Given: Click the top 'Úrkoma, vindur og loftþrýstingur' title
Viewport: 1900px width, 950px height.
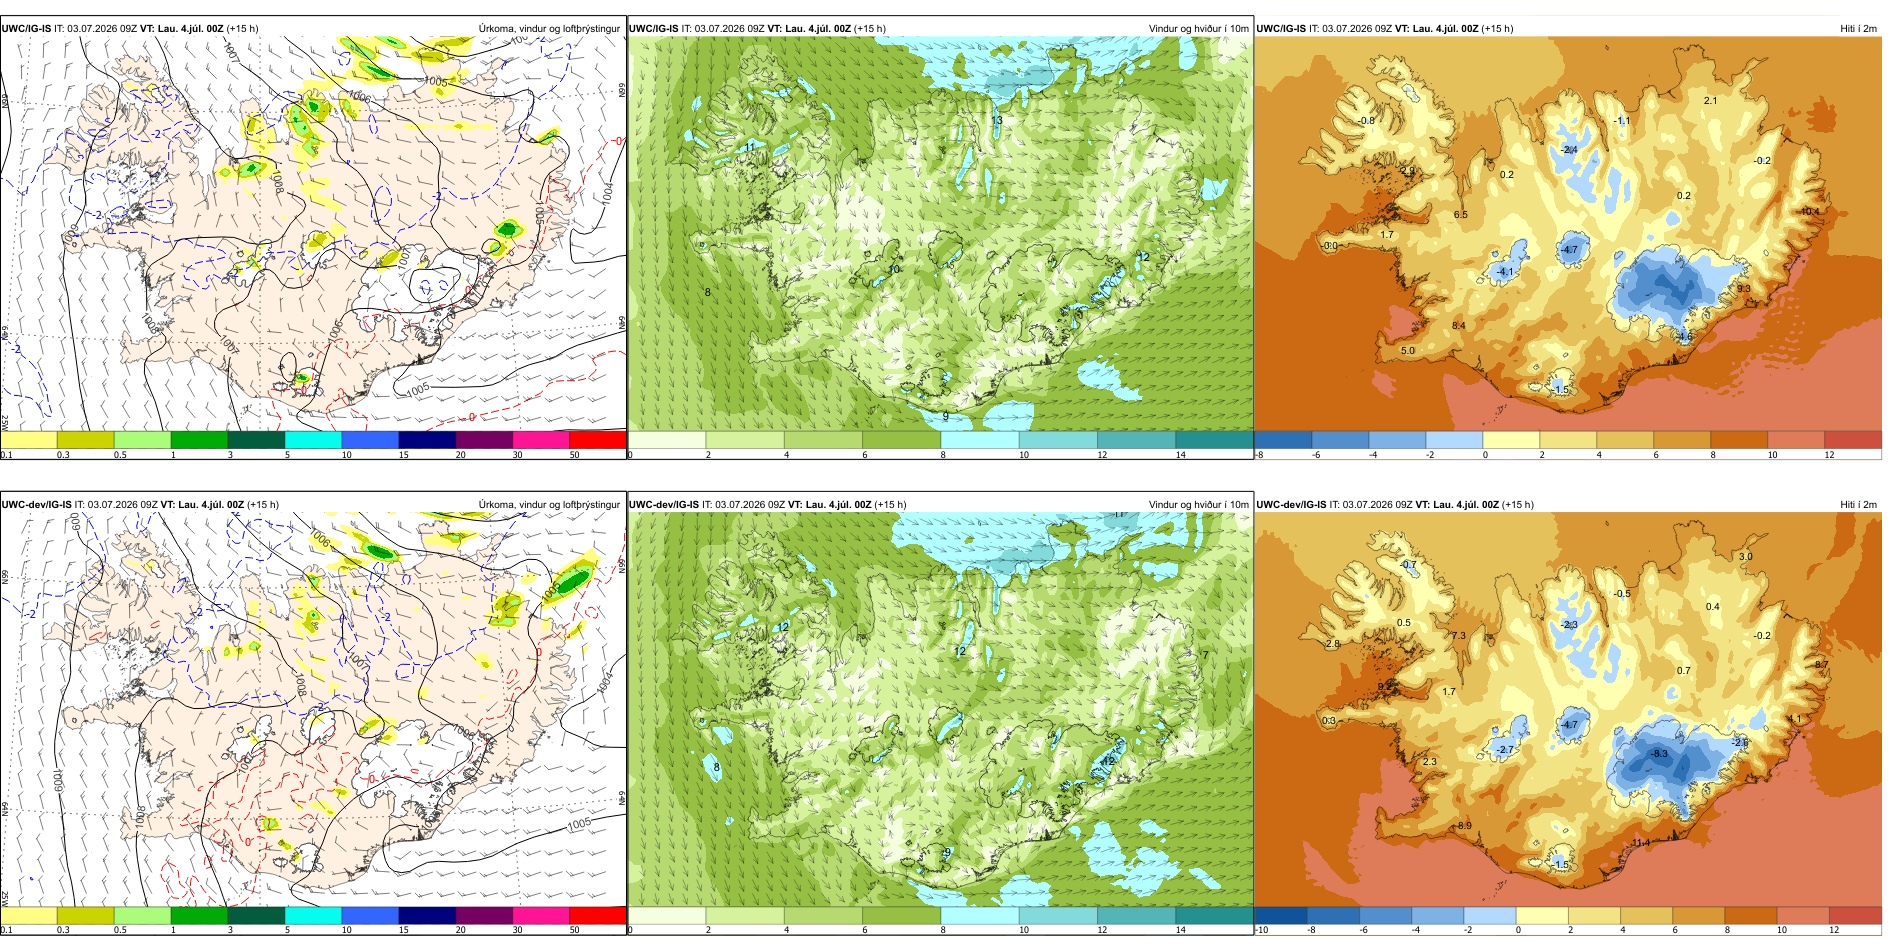Looking at the screenshot, I should click(549, 28).
